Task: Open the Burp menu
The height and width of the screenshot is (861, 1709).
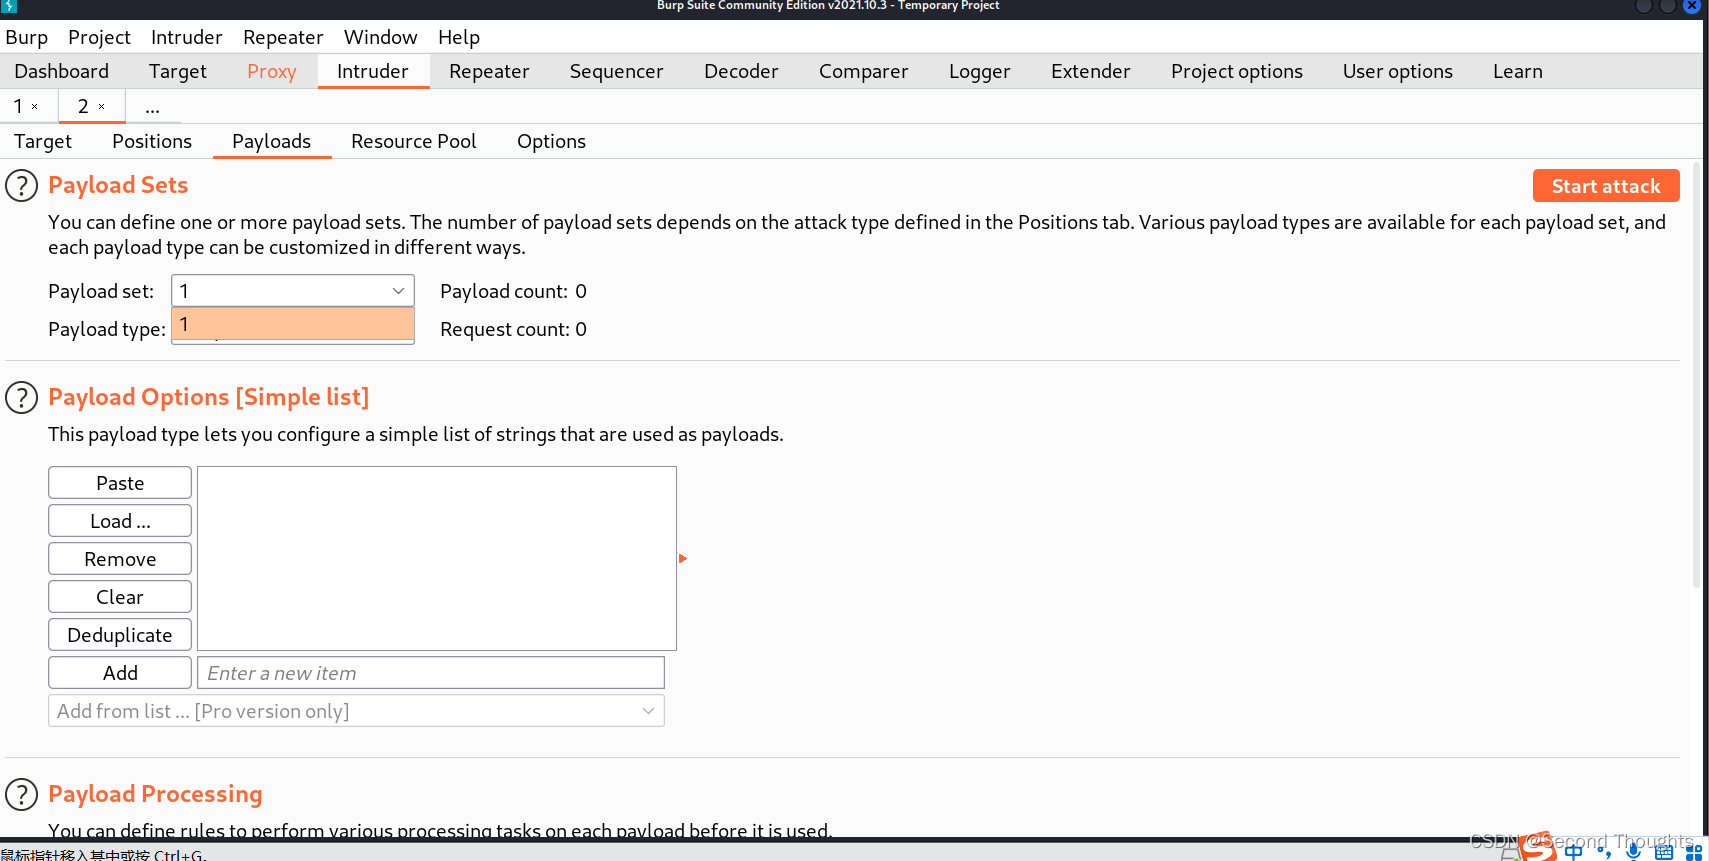Action: click(x=27, y=37)
